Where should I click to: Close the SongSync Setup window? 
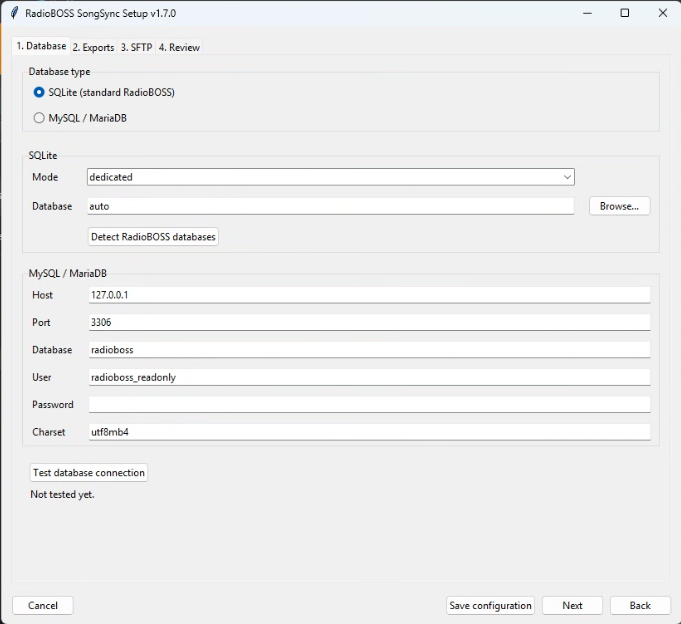click(x=663, y=13)
